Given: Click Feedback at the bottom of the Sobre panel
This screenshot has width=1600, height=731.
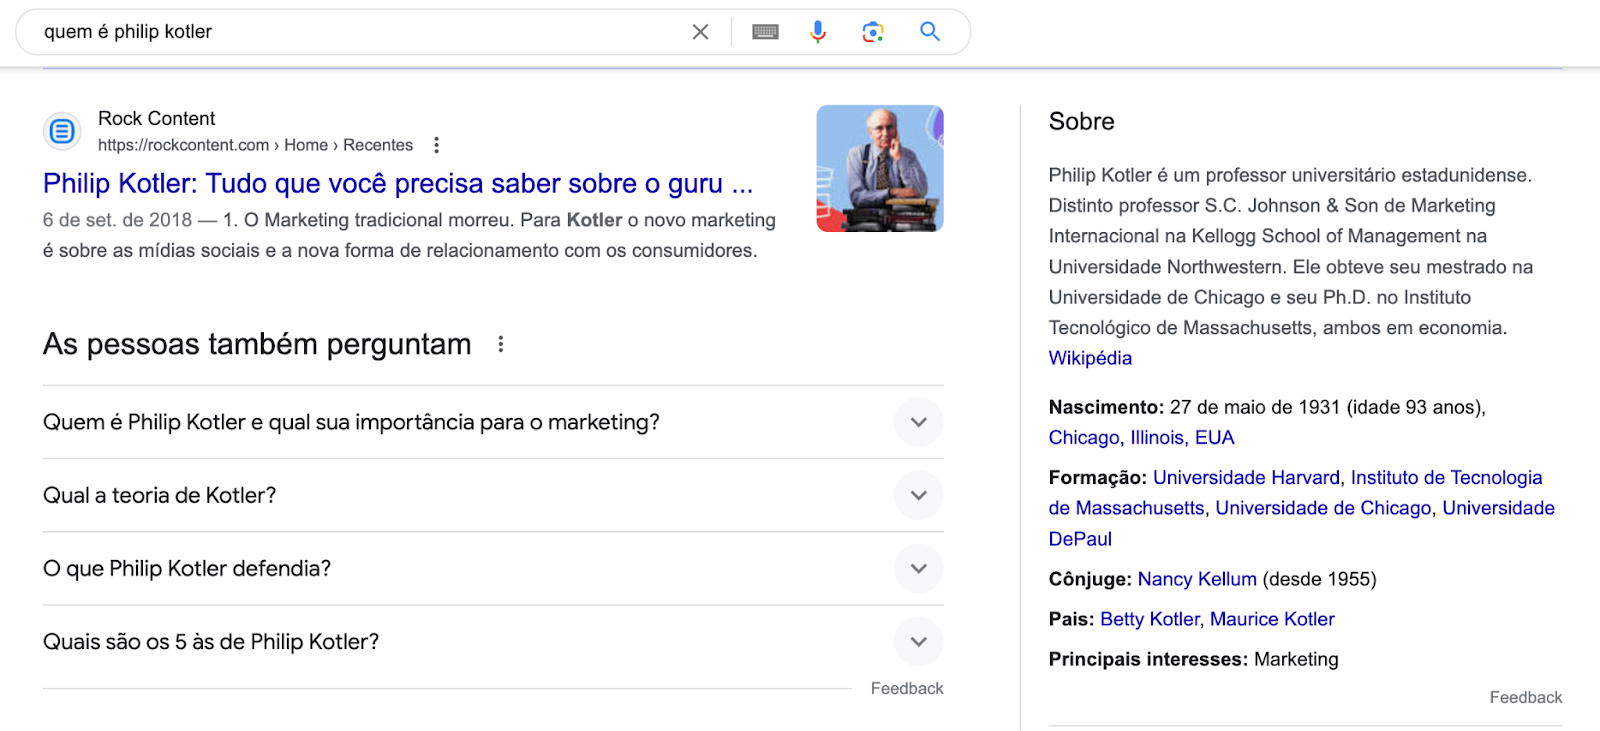Looking at the screenshot, I should (1525, 697).
